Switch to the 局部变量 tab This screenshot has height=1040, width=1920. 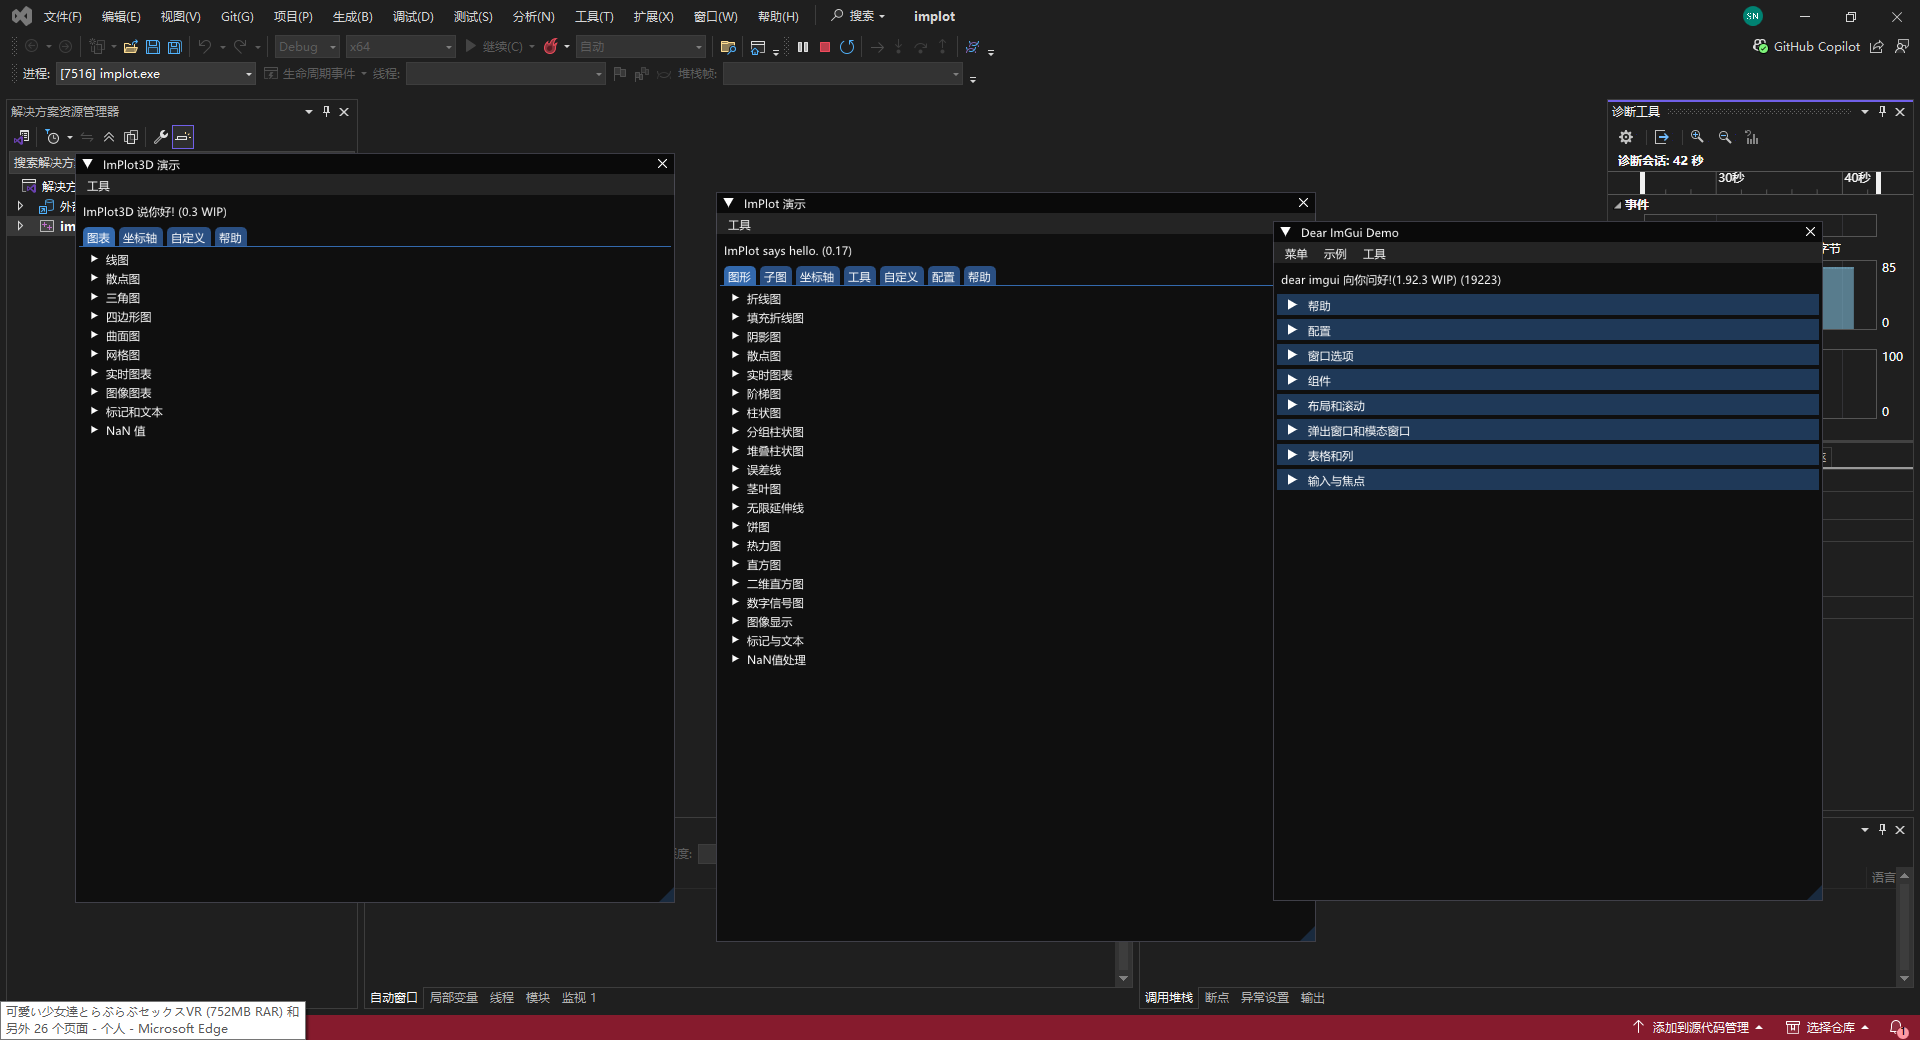[x=454, y=998]
